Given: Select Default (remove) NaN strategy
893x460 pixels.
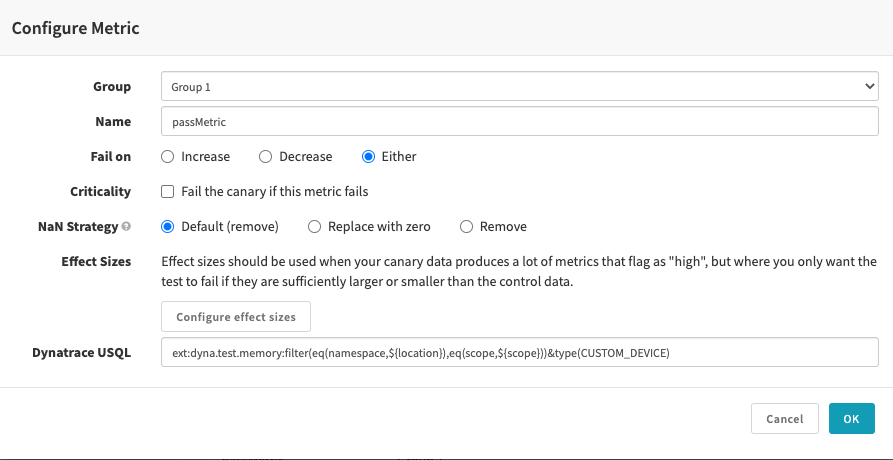Looking at the screenshot, I should coord(168,227).
